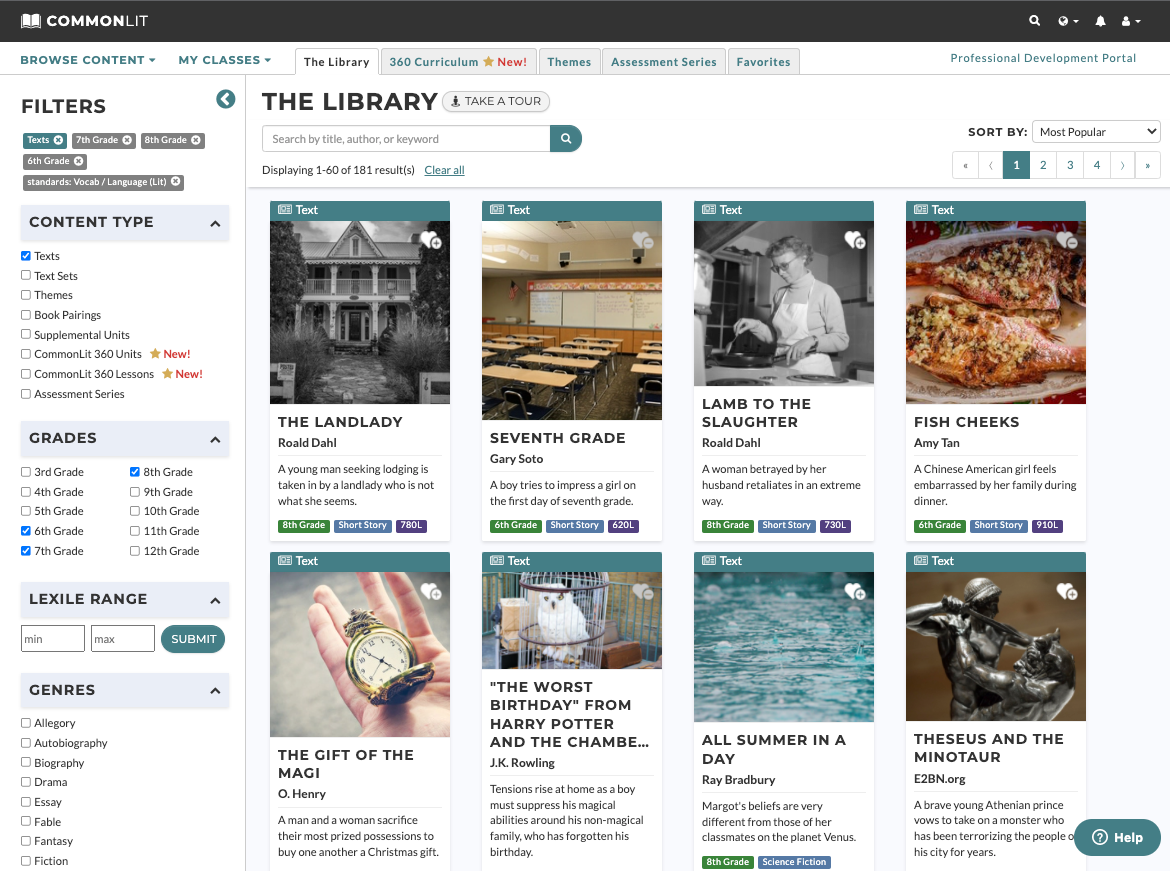Open the Assessment Series tab
Viewport: 1170px width, 871px height.
663,62
